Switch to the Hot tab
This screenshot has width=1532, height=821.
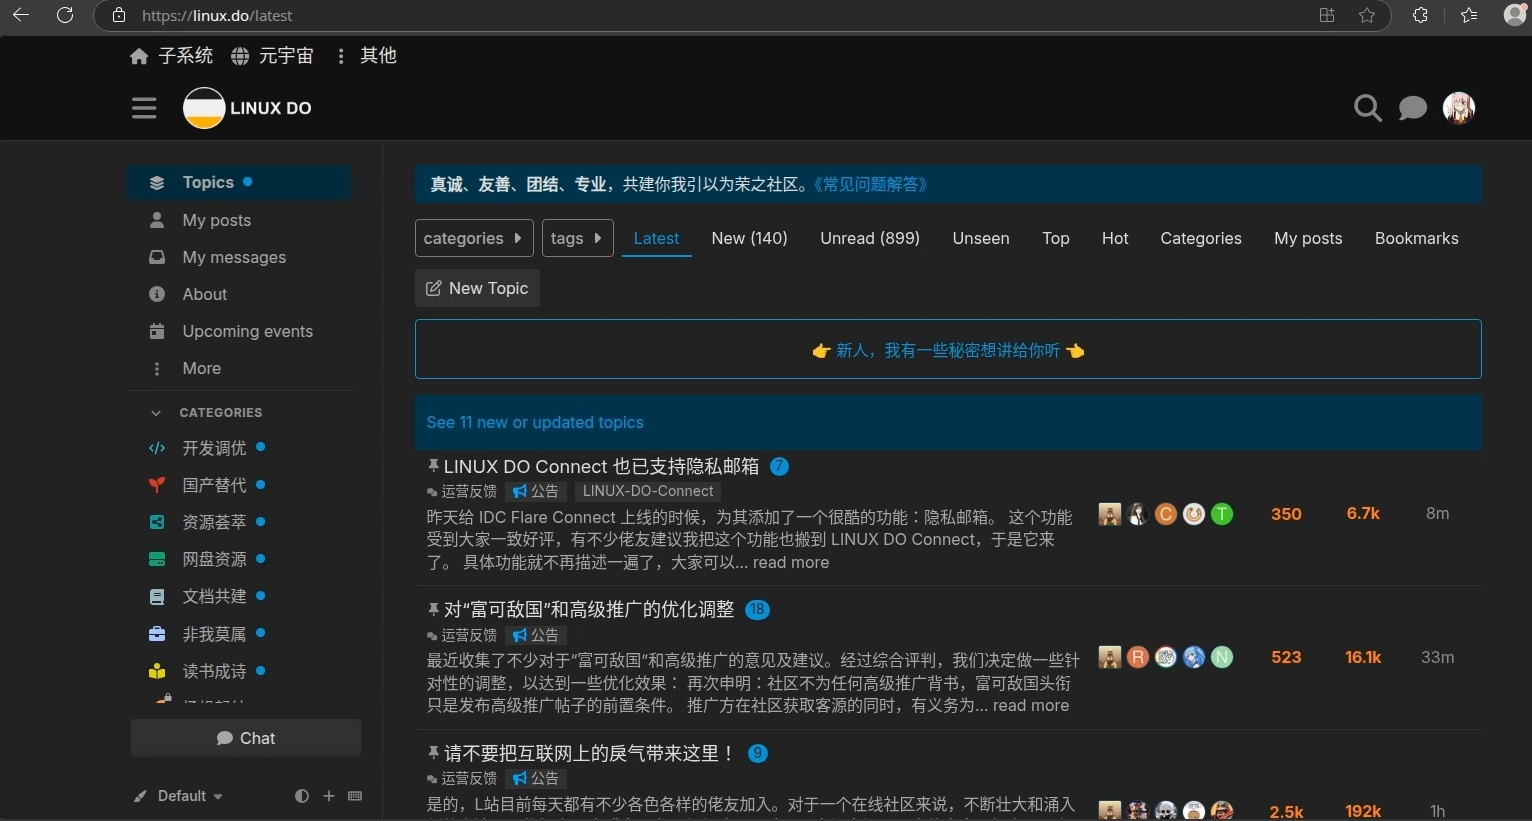point(1114,238)
